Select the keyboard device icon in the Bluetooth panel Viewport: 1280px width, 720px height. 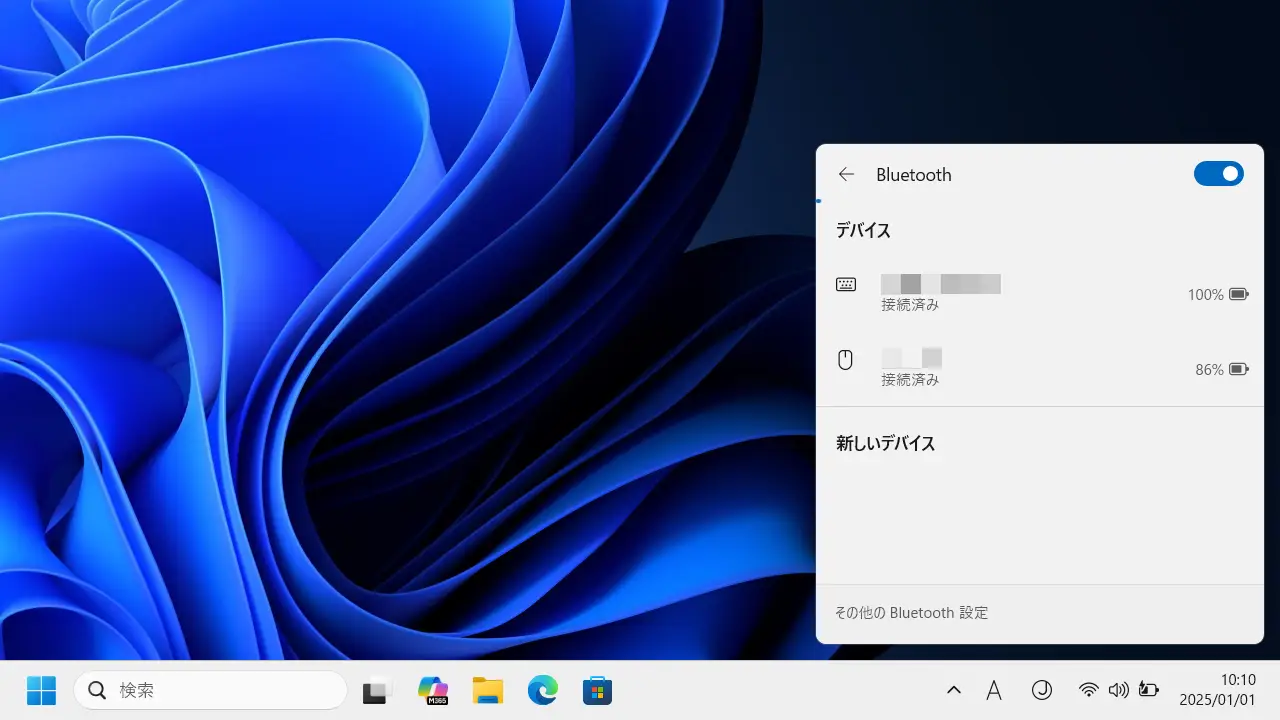[x=846, y=284]
